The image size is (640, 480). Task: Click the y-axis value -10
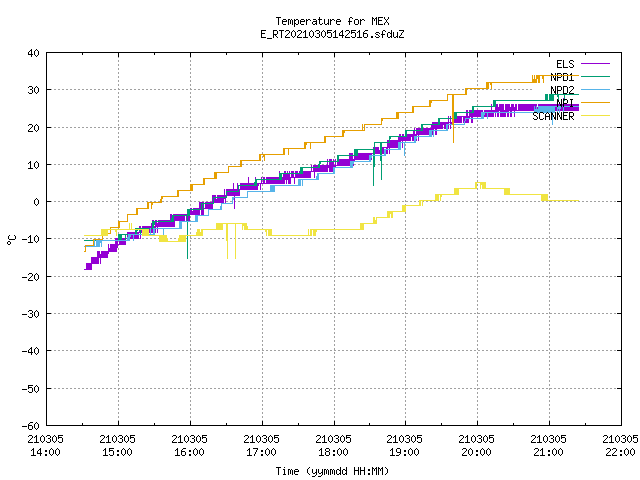tap(31, 239)
